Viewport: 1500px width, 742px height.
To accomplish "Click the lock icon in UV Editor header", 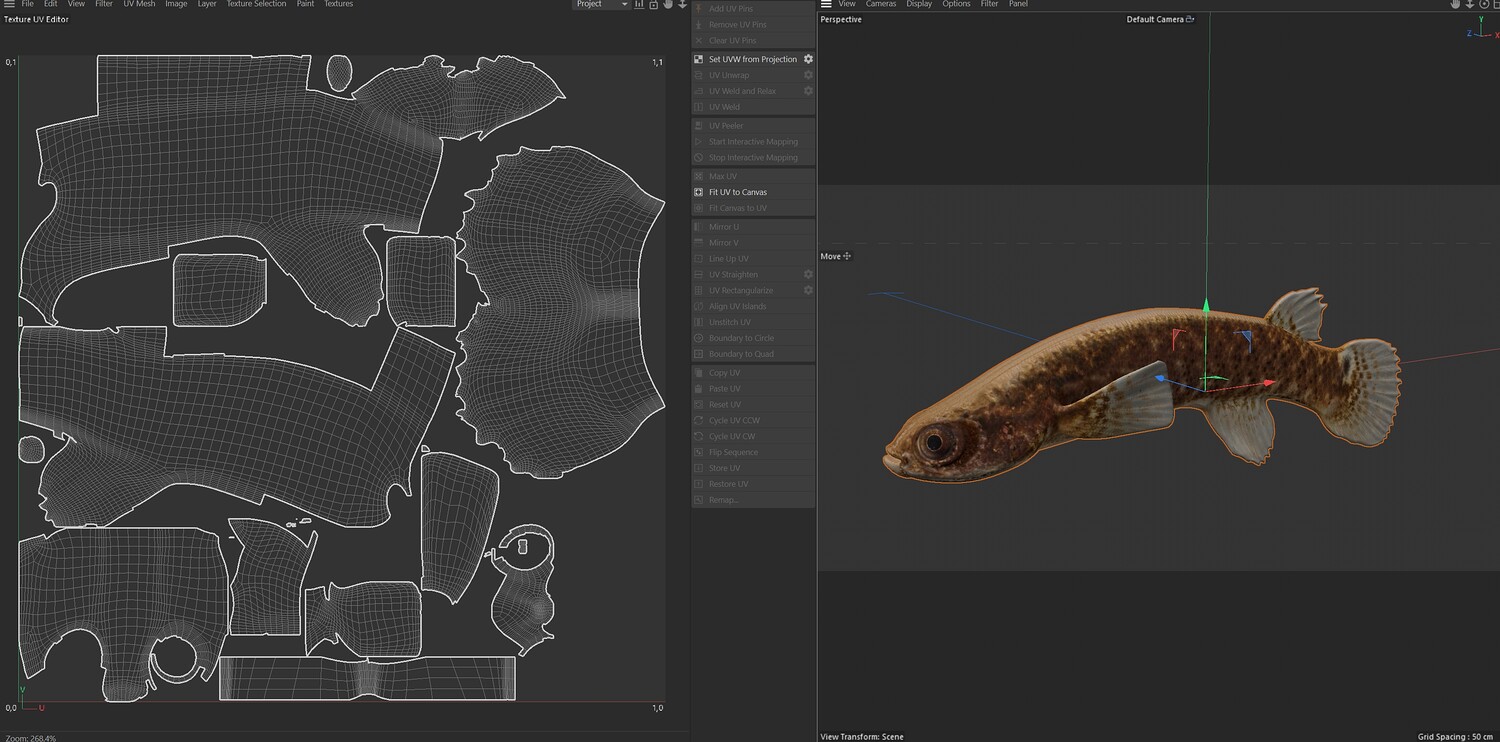I will pos(653,4).
